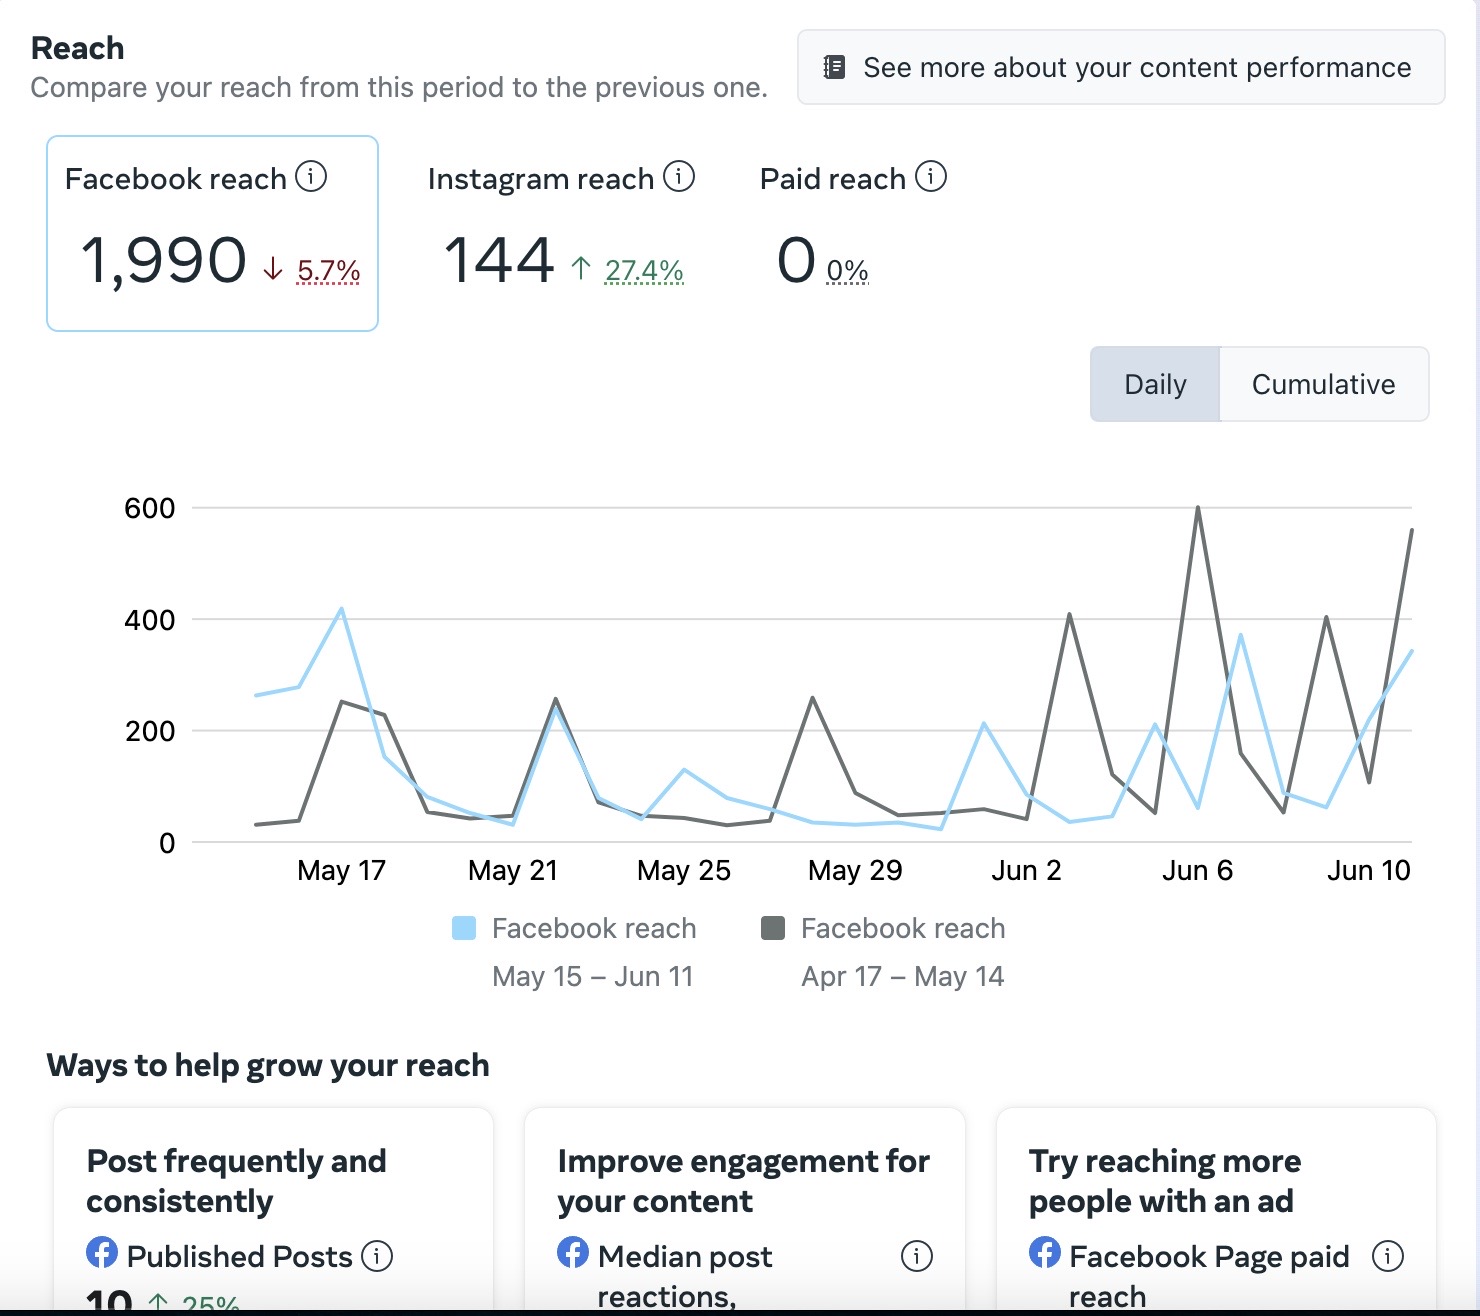Click the Facebook logo beside Published Posts
This screenshot has height=1316, width=1480.
102,1252
